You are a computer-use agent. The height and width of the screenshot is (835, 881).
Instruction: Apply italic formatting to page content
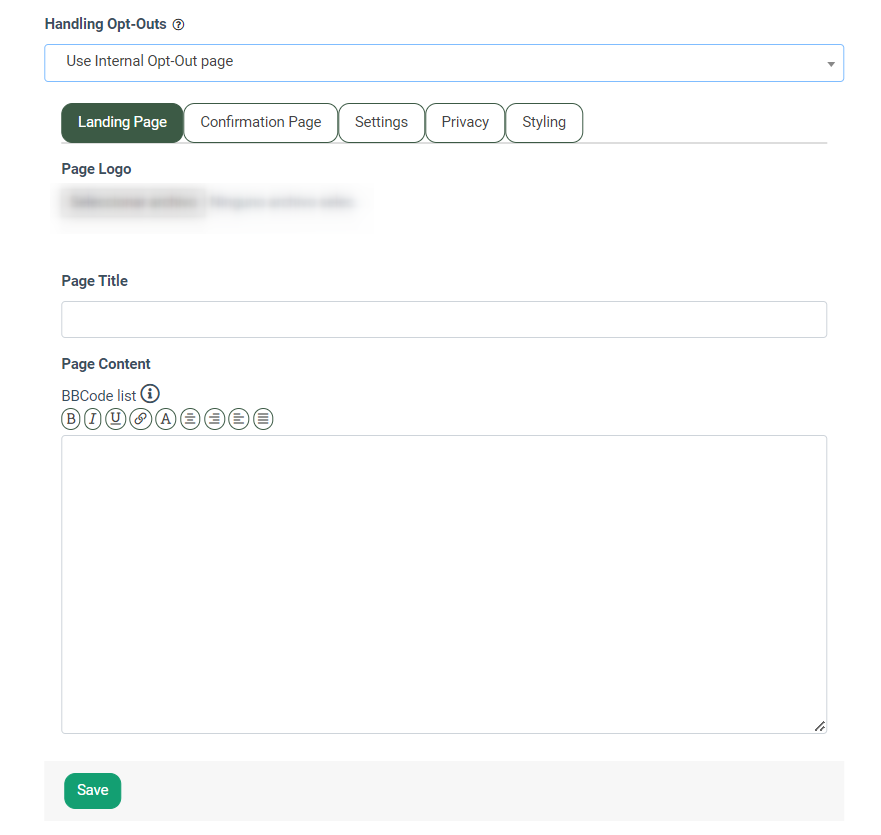93,419
